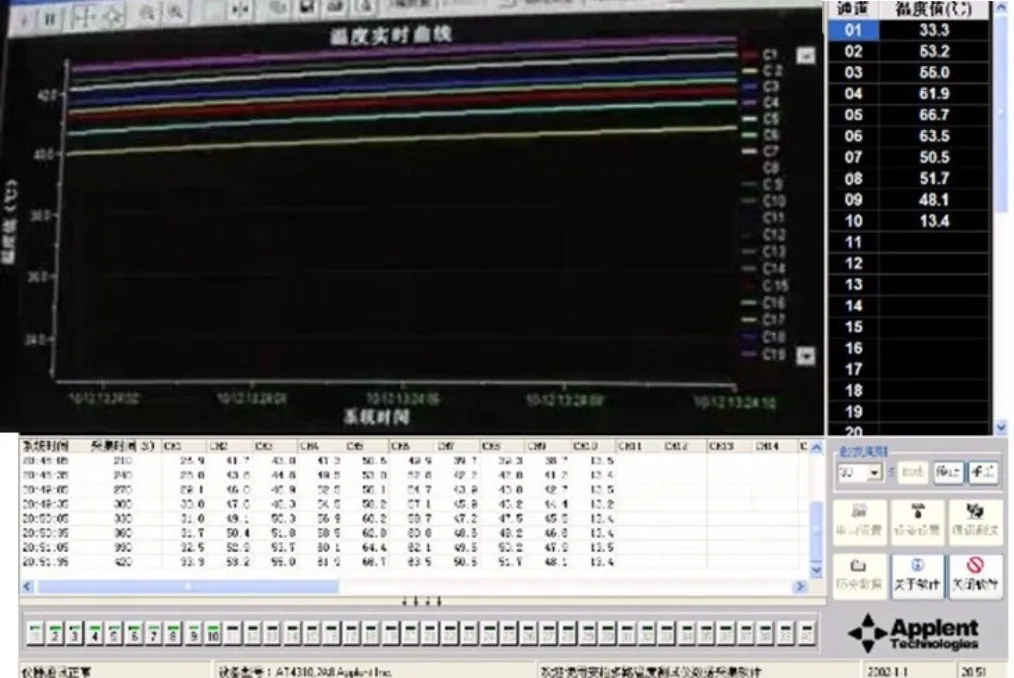Click the pause icon in chart toolbar

coord(52,17)
